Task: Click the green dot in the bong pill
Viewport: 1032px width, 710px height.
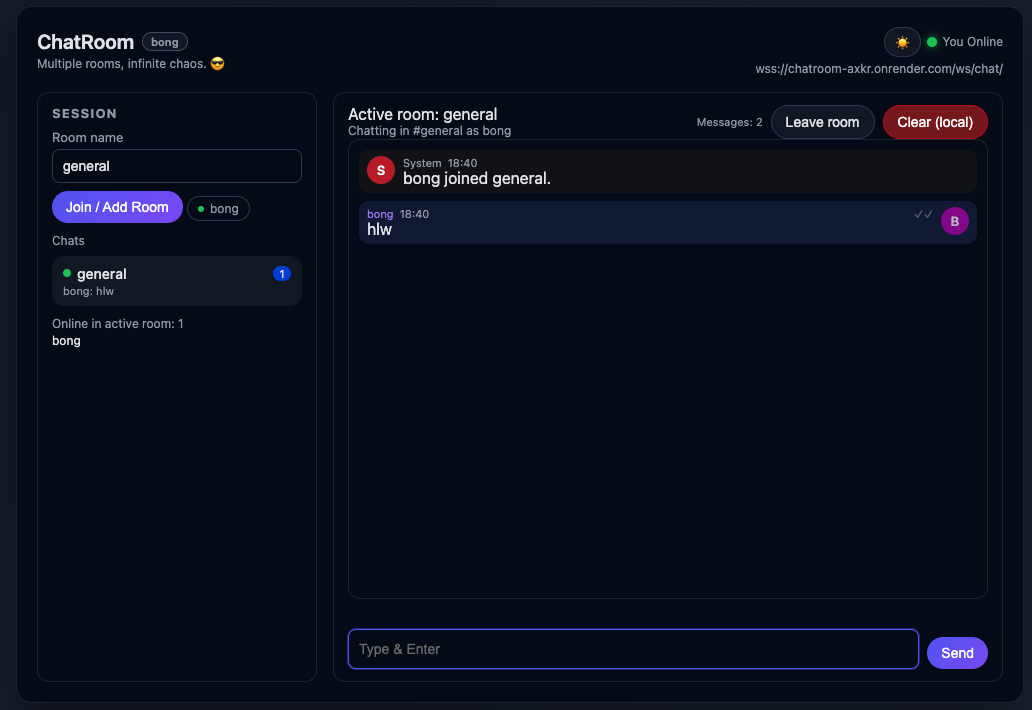Action: click(x=203, y=208)
